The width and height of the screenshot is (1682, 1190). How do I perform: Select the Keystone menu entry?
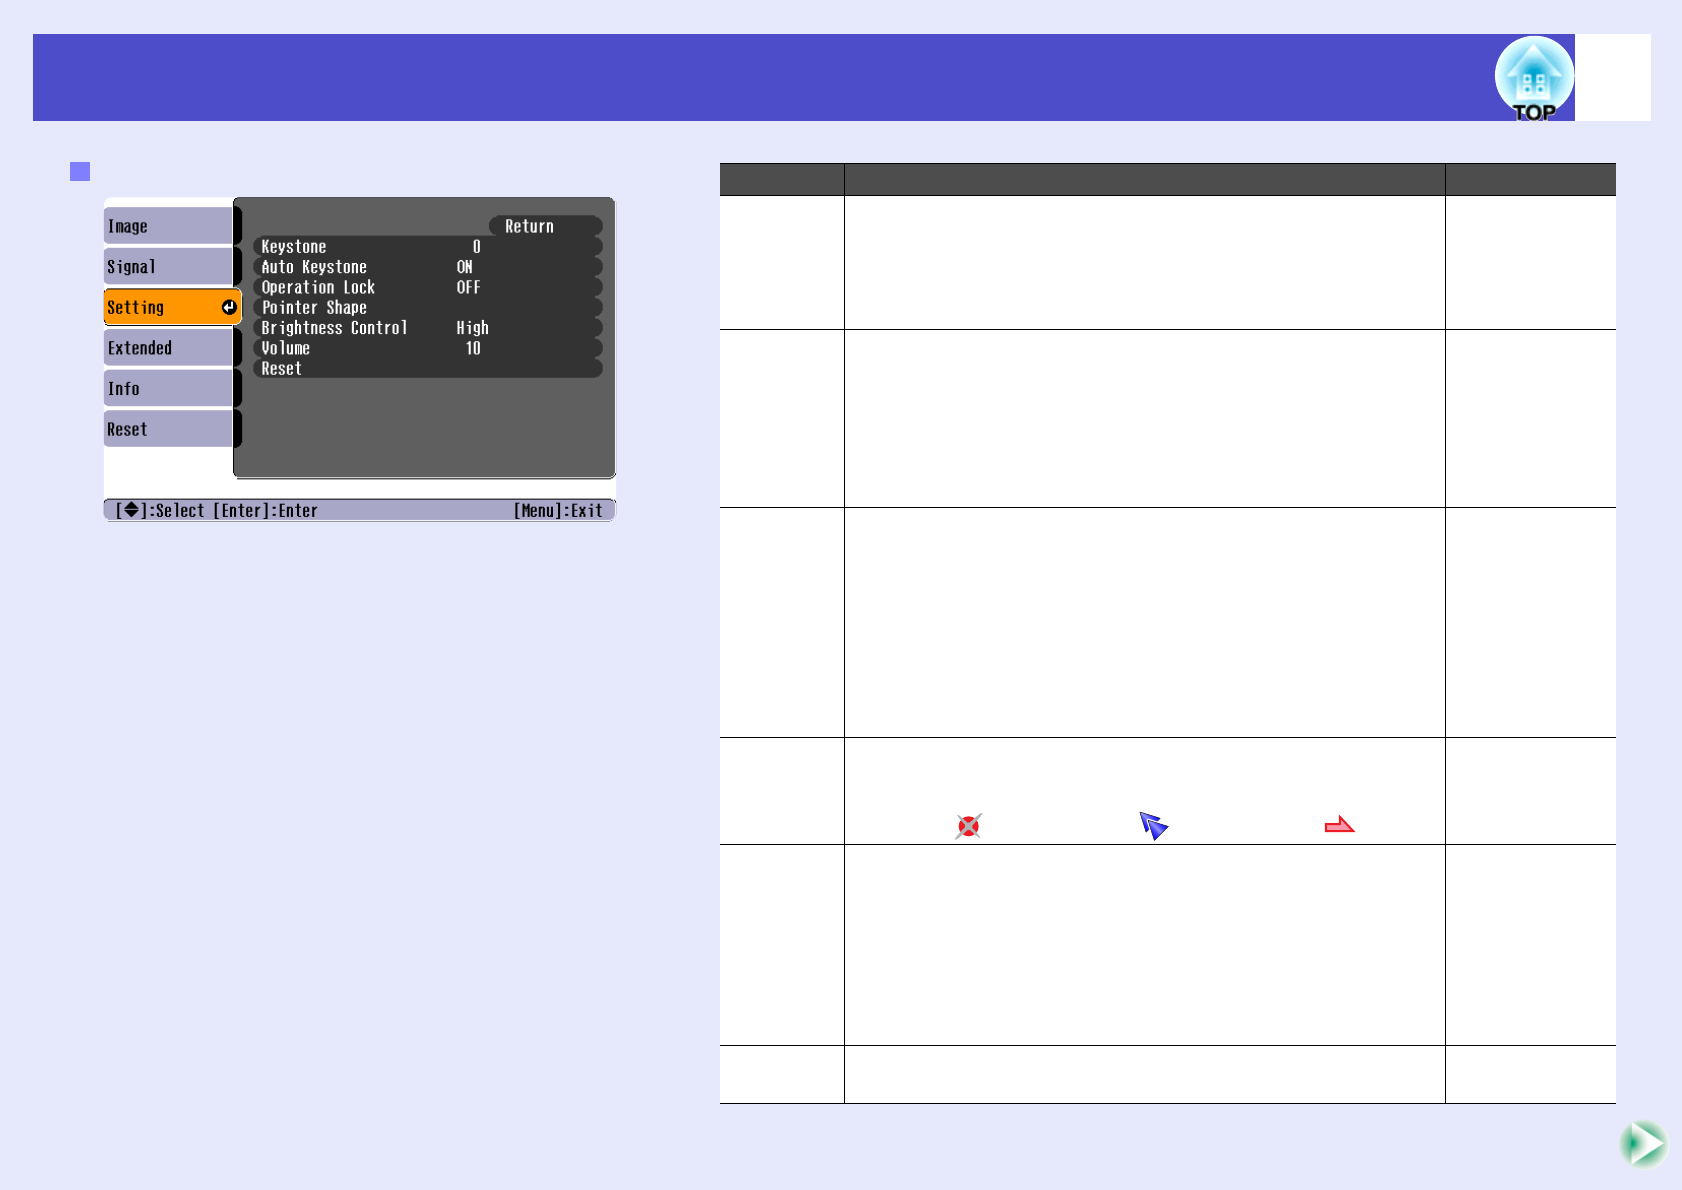(428, 246)
